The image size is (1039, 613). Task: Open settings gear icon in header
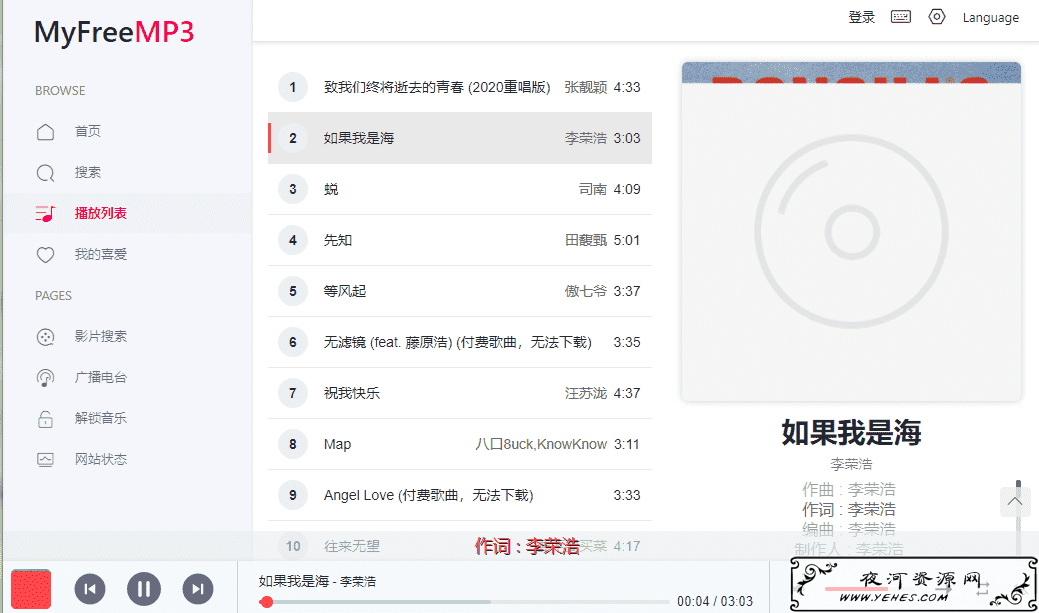pos(936,17)
